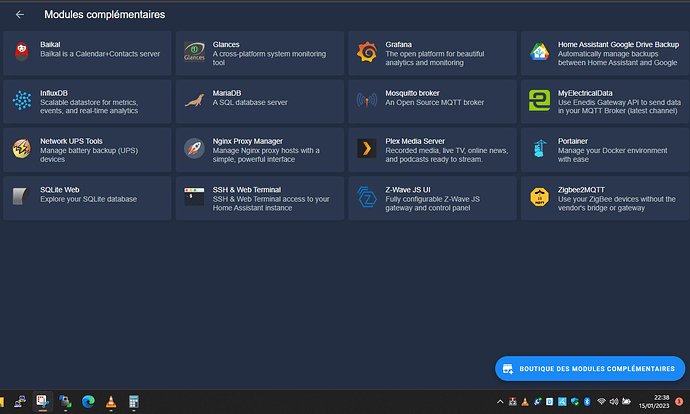The height and width of the screenshot is (414, 690).
Task: Open VLC from the Windows taskbar
Action: coord(110,402)
